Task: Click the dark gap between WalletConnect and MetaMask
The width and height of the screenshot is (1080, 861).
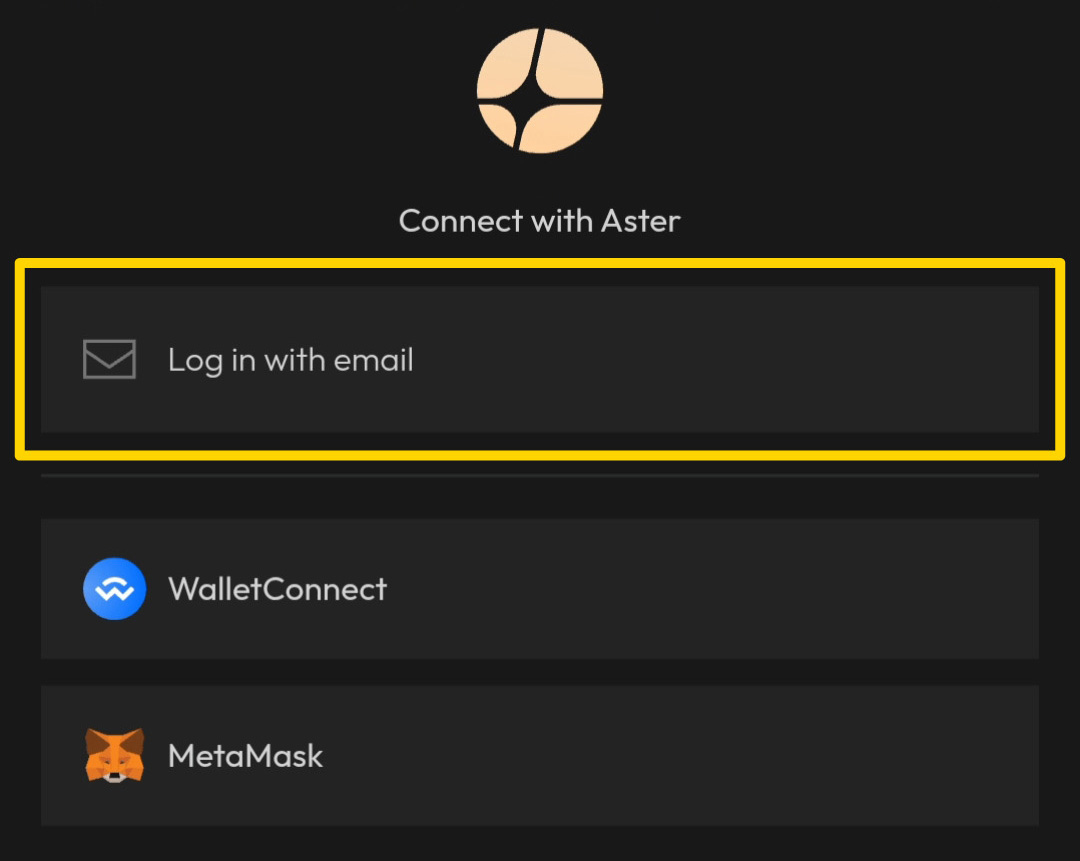Action: [x=540, y=672]
